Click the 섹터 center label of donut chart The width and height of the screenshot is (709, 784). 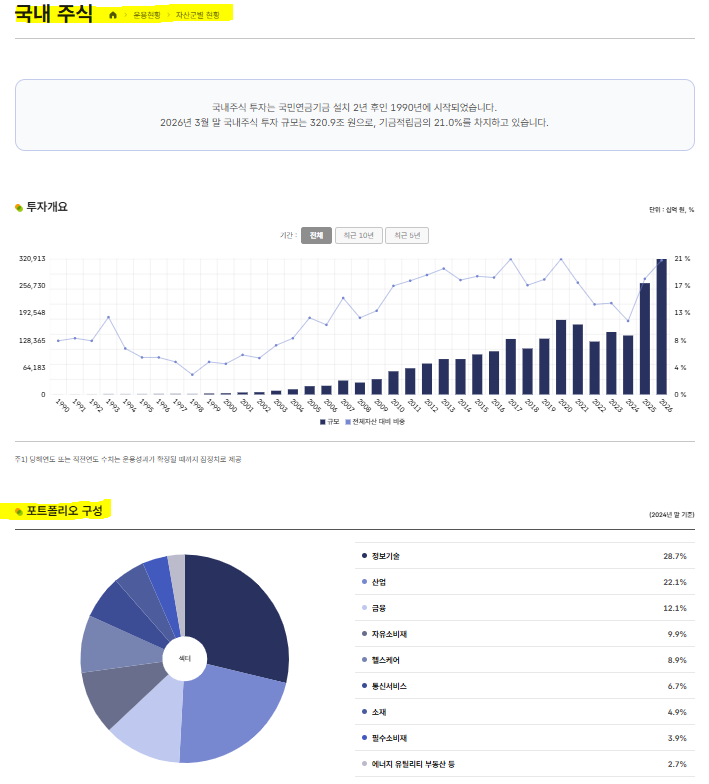(x=184, y=658)
